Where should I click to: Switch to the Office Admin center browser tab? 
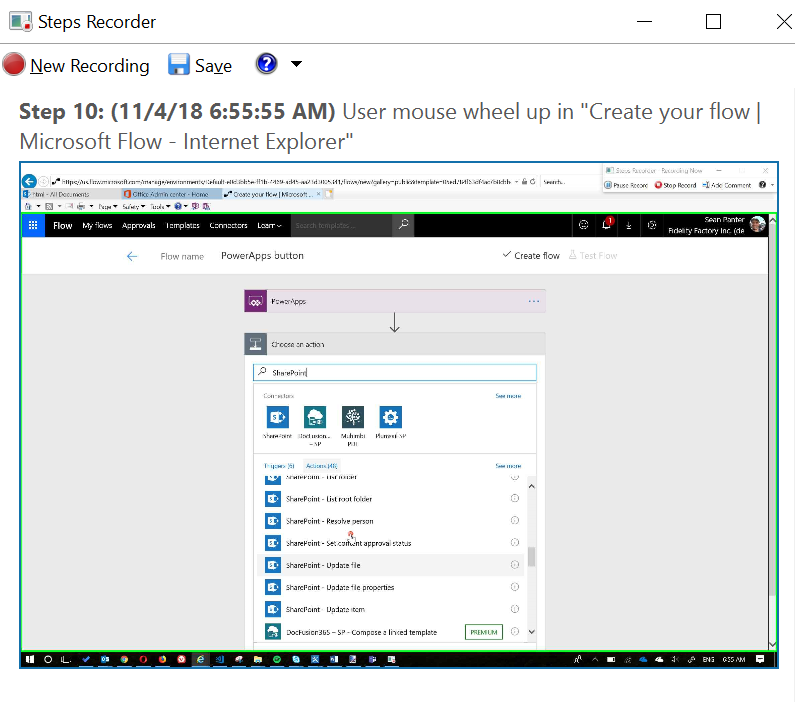point(171,194)
